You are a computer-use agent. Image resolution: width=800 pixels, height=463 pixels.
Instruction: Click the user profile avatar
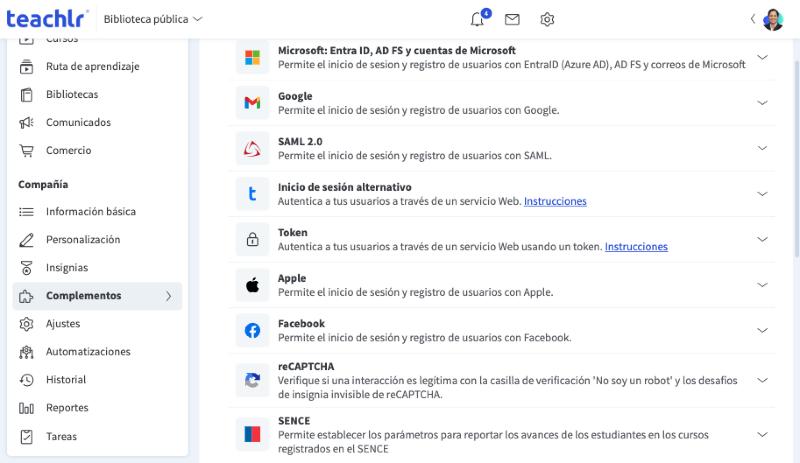773,19
